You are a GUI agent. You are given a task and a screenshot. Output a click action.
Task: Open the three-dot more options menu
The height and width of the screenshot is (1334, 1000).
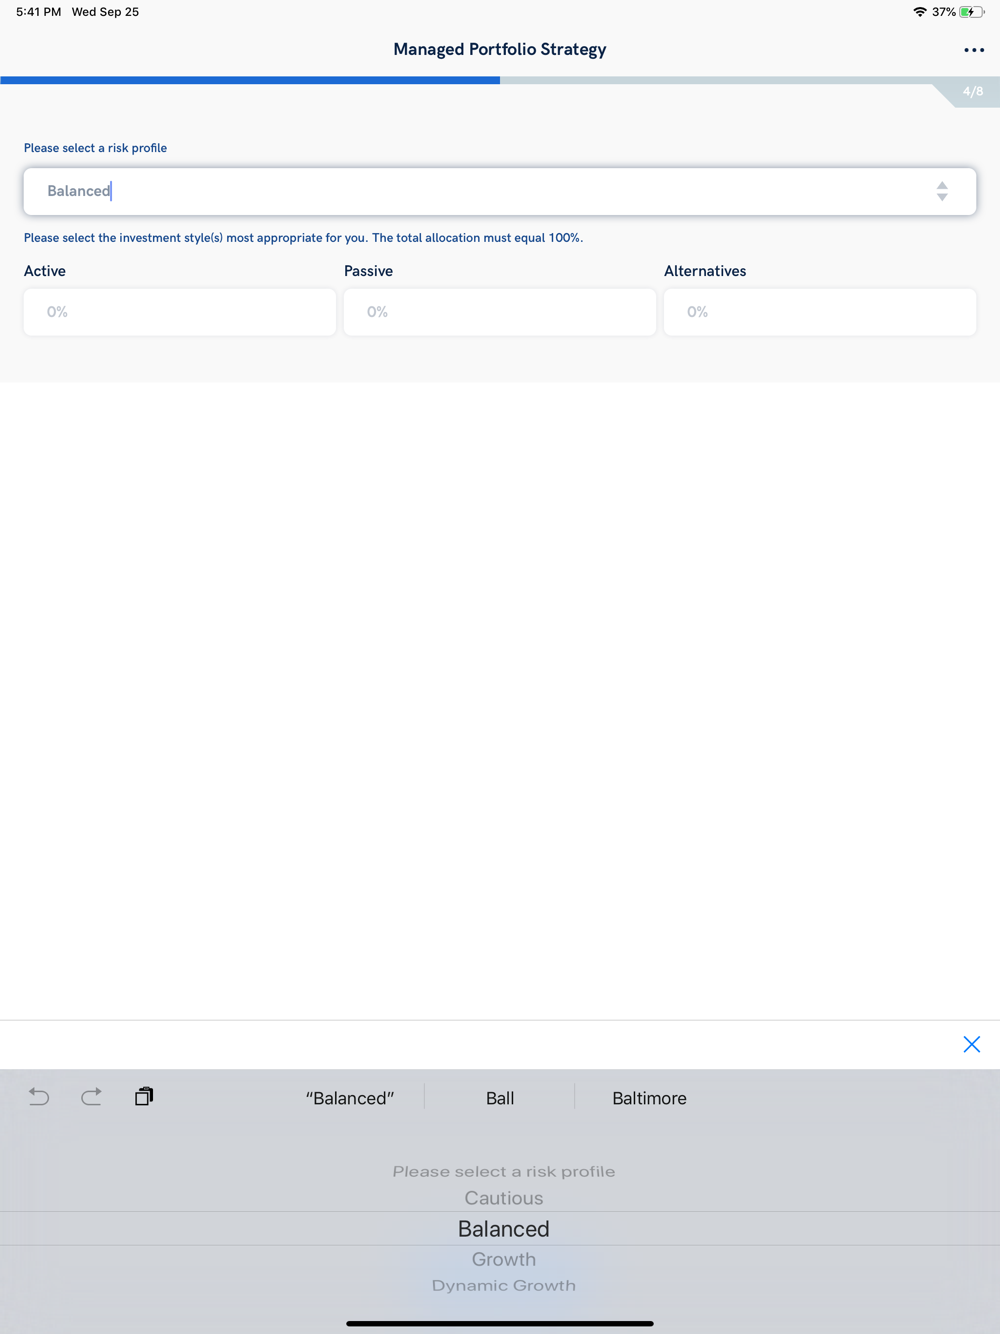coord(973,50)
